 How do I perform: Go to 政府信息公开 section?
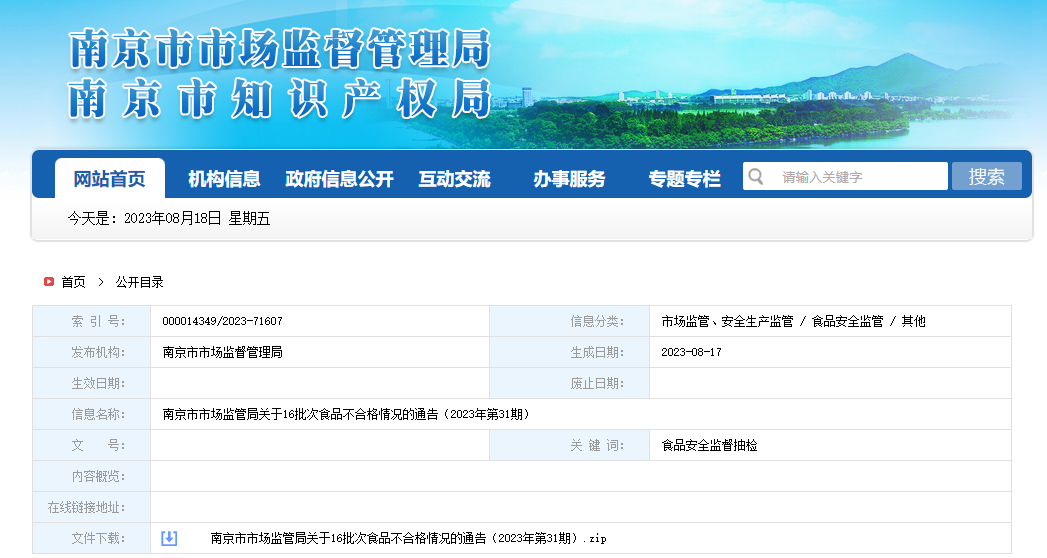coord(339,179)
